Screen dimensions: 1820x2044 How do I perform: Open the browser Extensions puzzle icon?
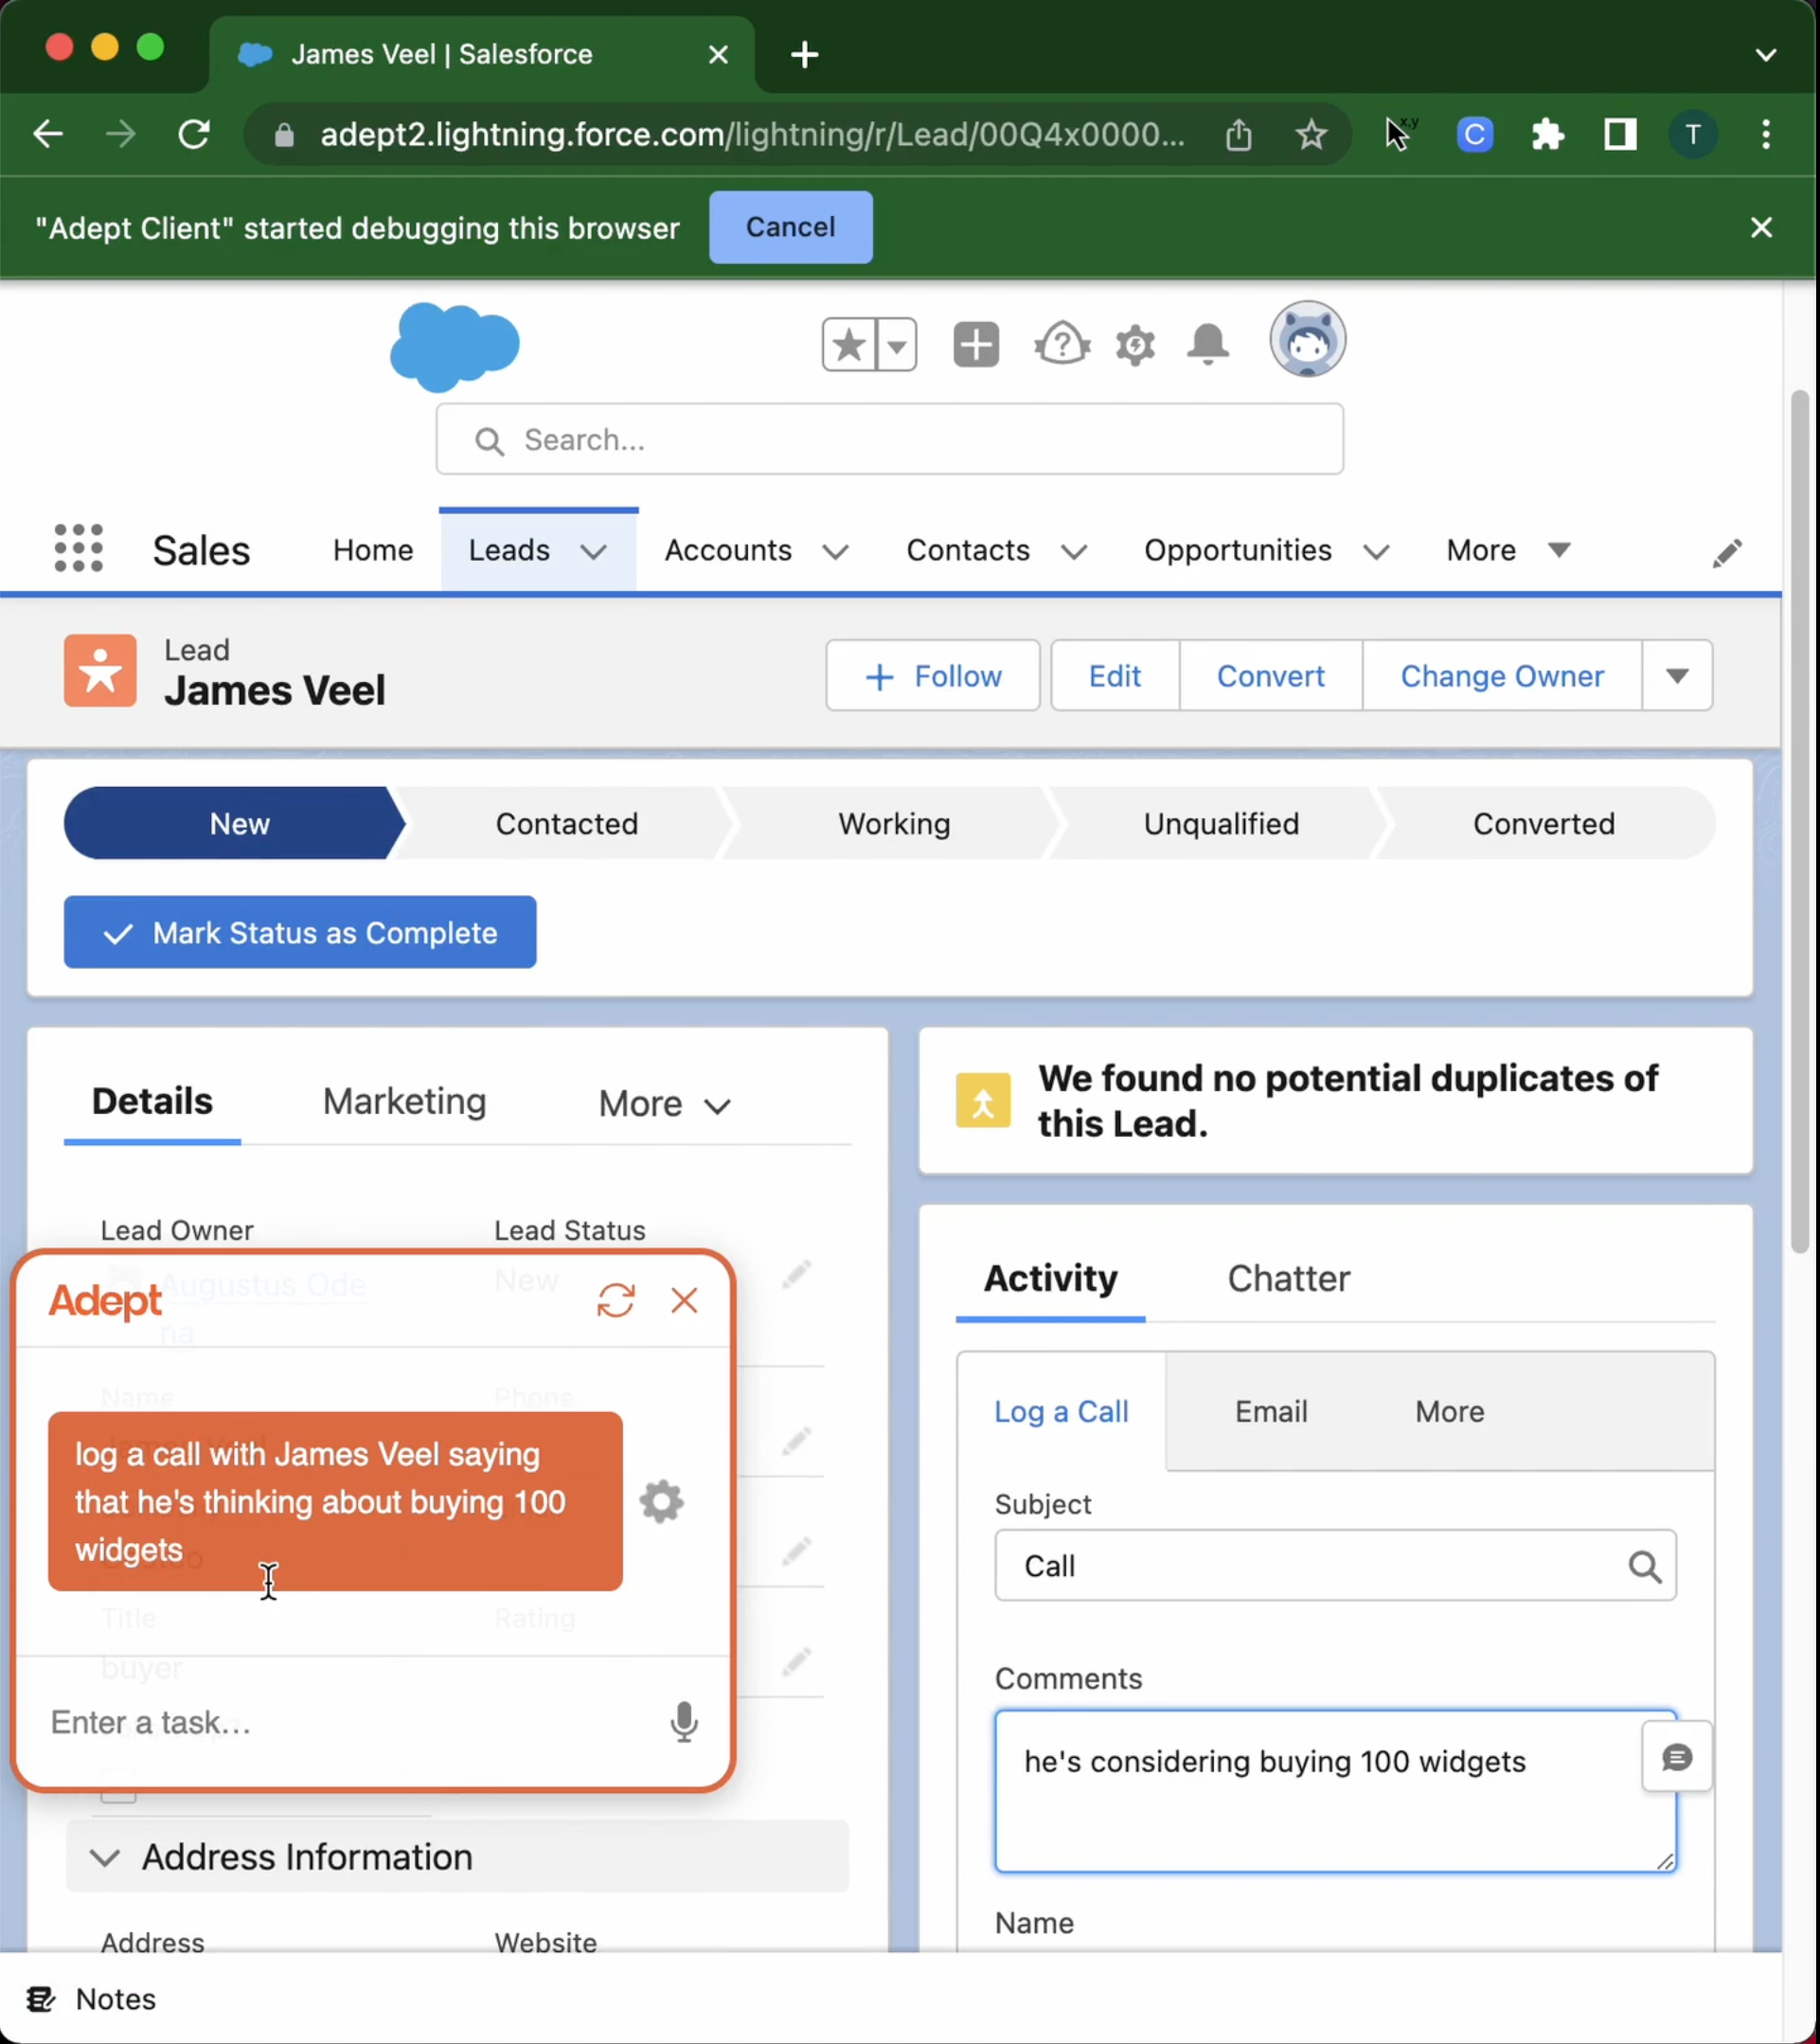[x=1547, y=134]
